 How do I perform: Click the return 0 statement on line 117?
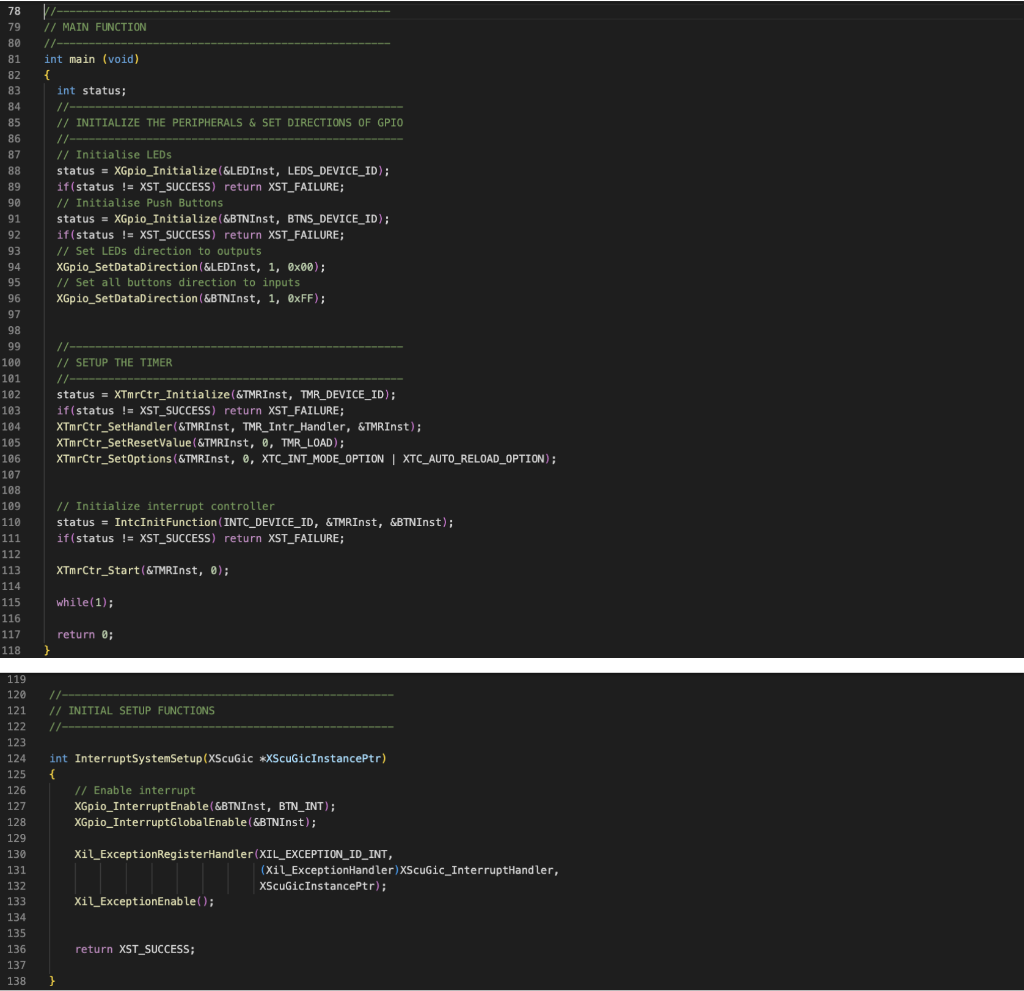(x=85, y=634)
